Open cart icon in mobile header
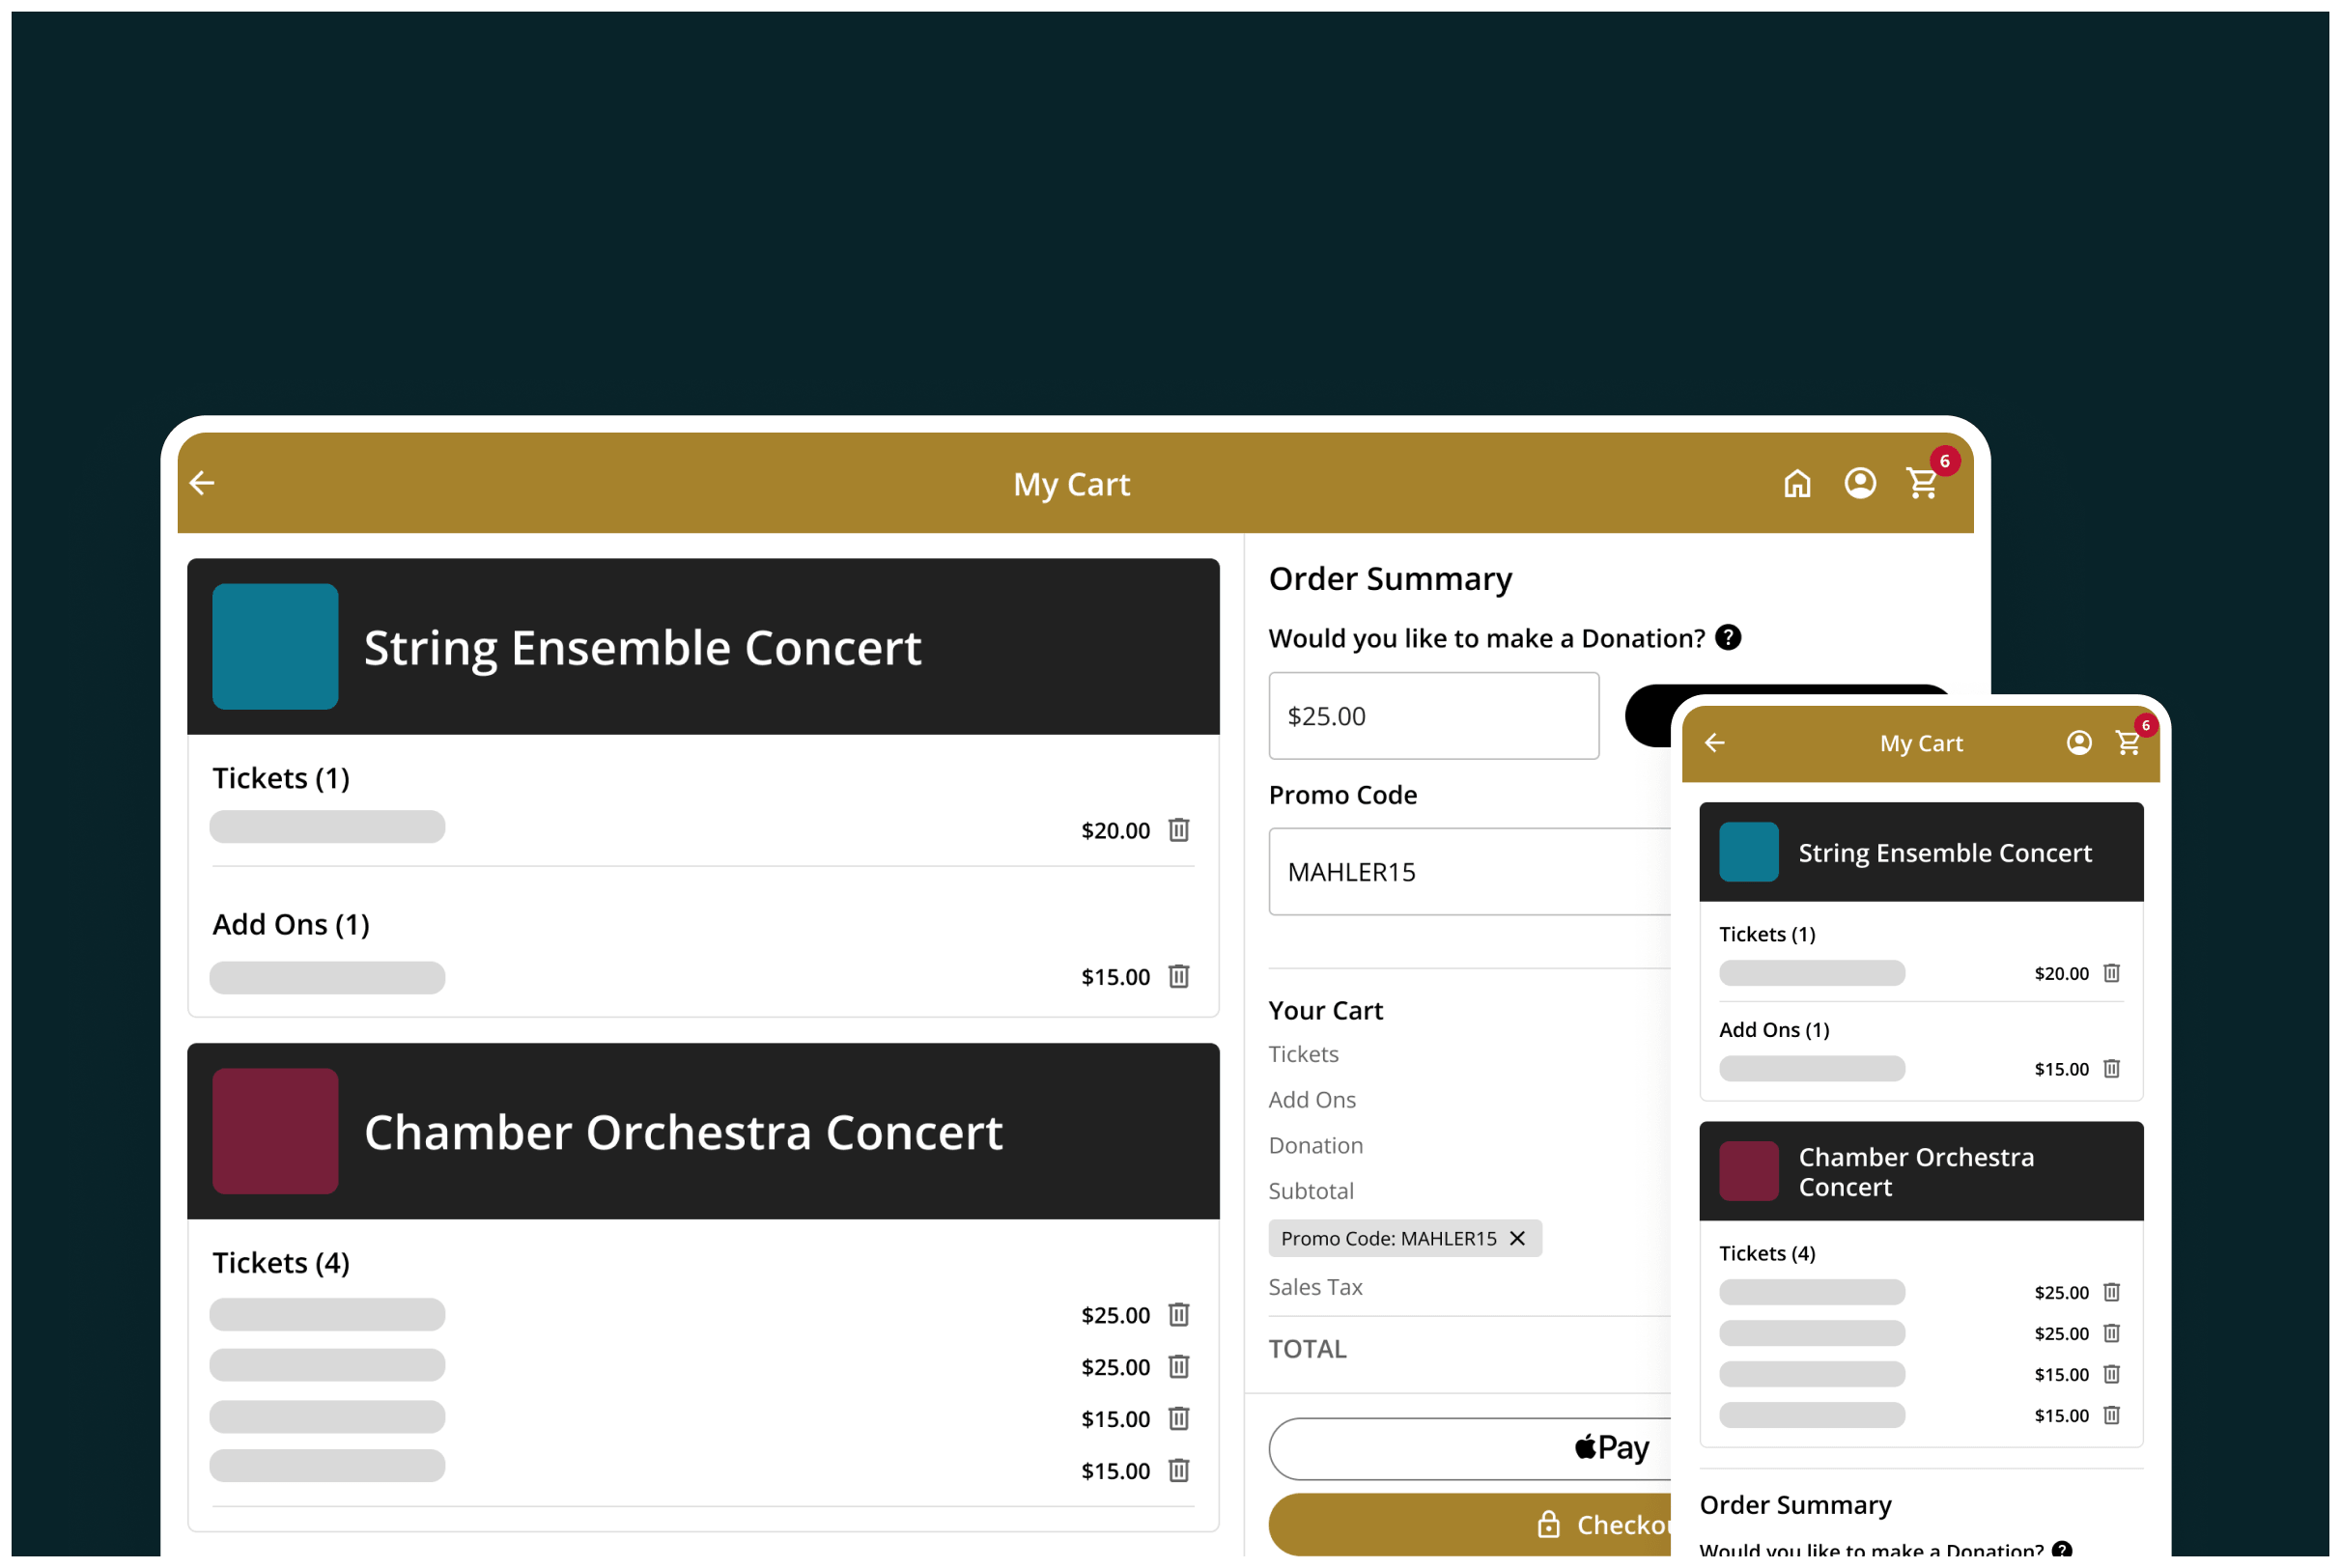Image resolution: width=2341 pixels, height=1568 pixels. (2127, 742)
